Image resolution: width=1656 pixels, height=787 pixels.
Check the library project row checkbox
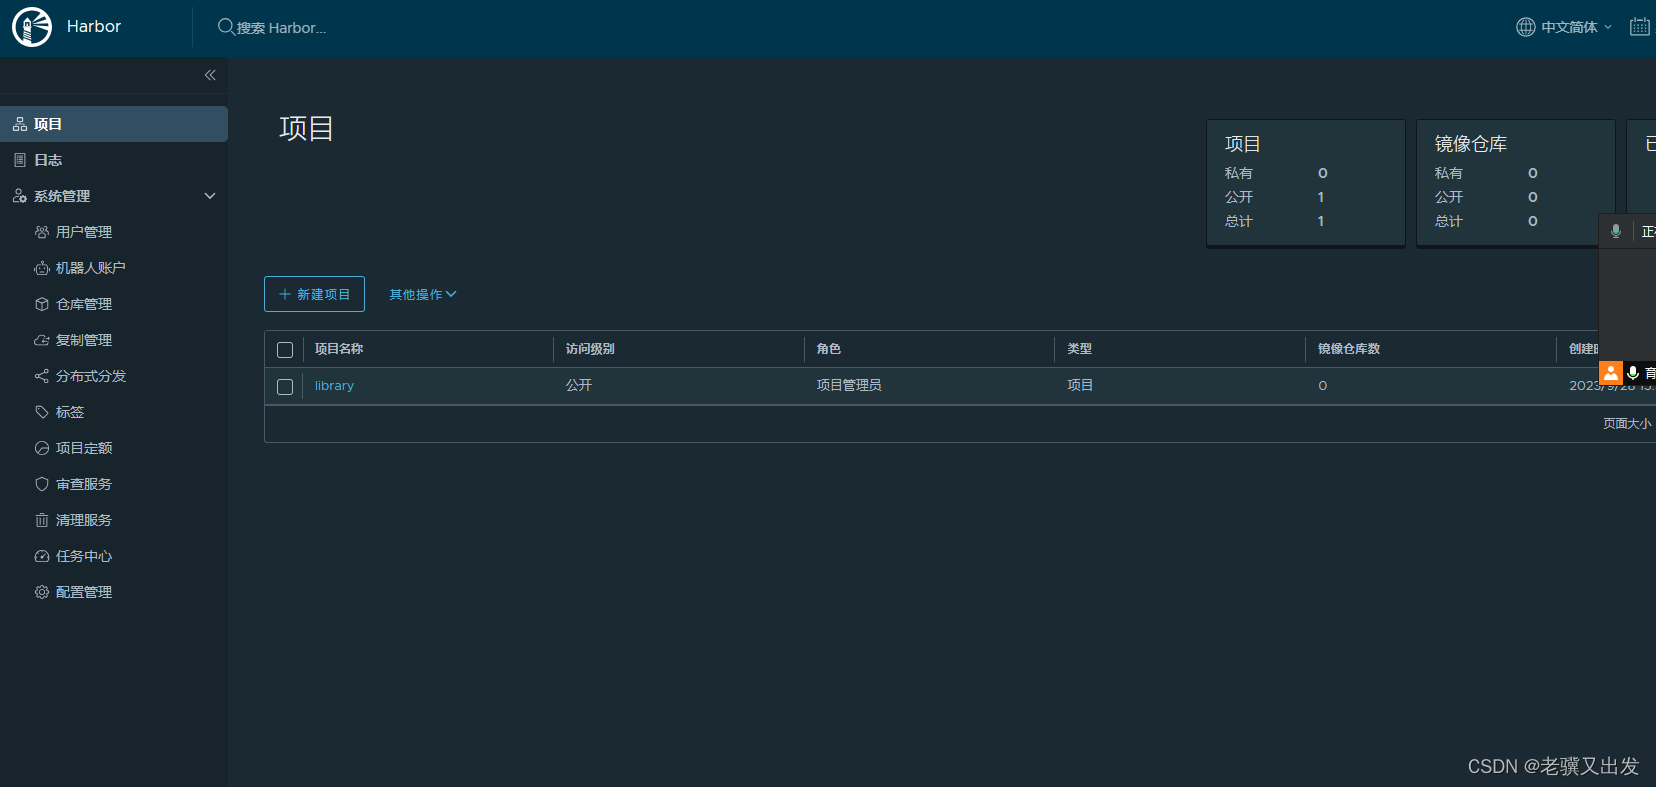click(x=285, y=386)
